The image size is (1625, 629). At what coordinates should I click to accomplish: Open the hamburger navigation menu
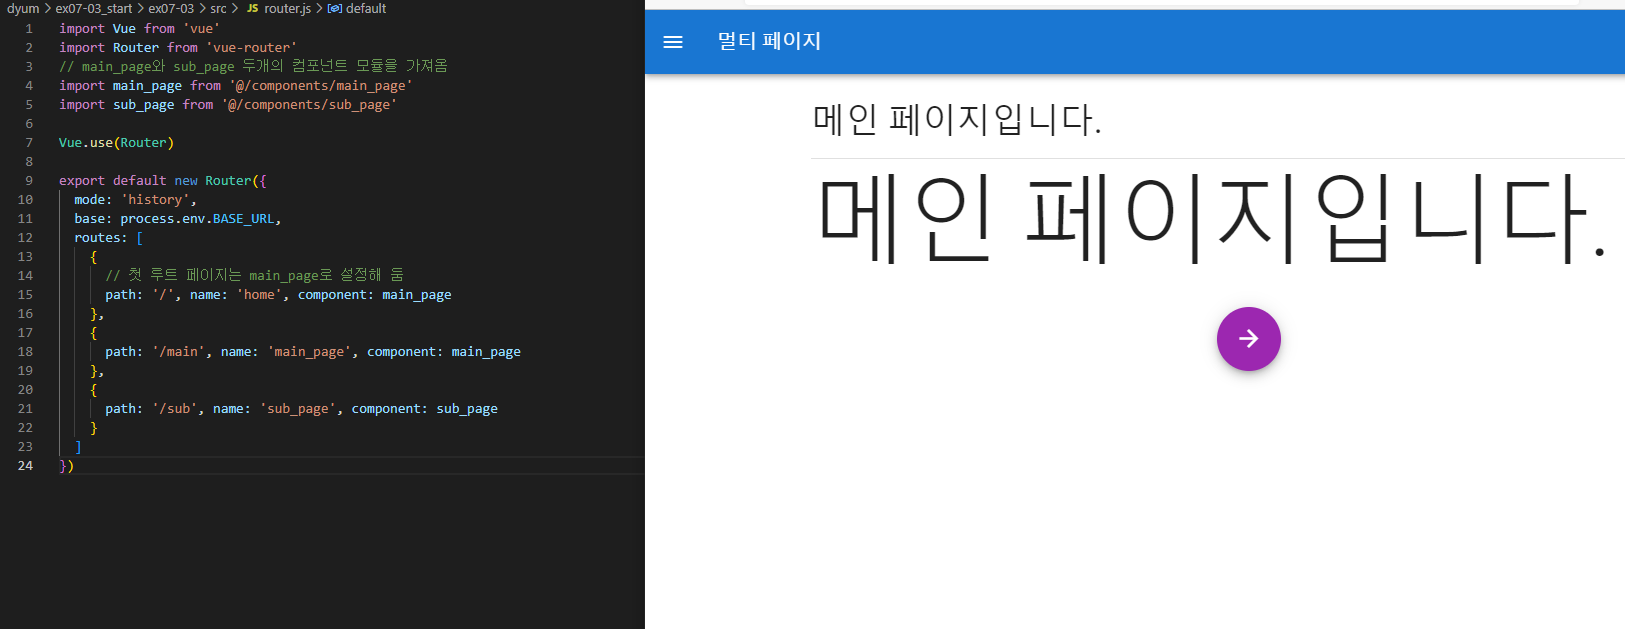tap(673, 42)
